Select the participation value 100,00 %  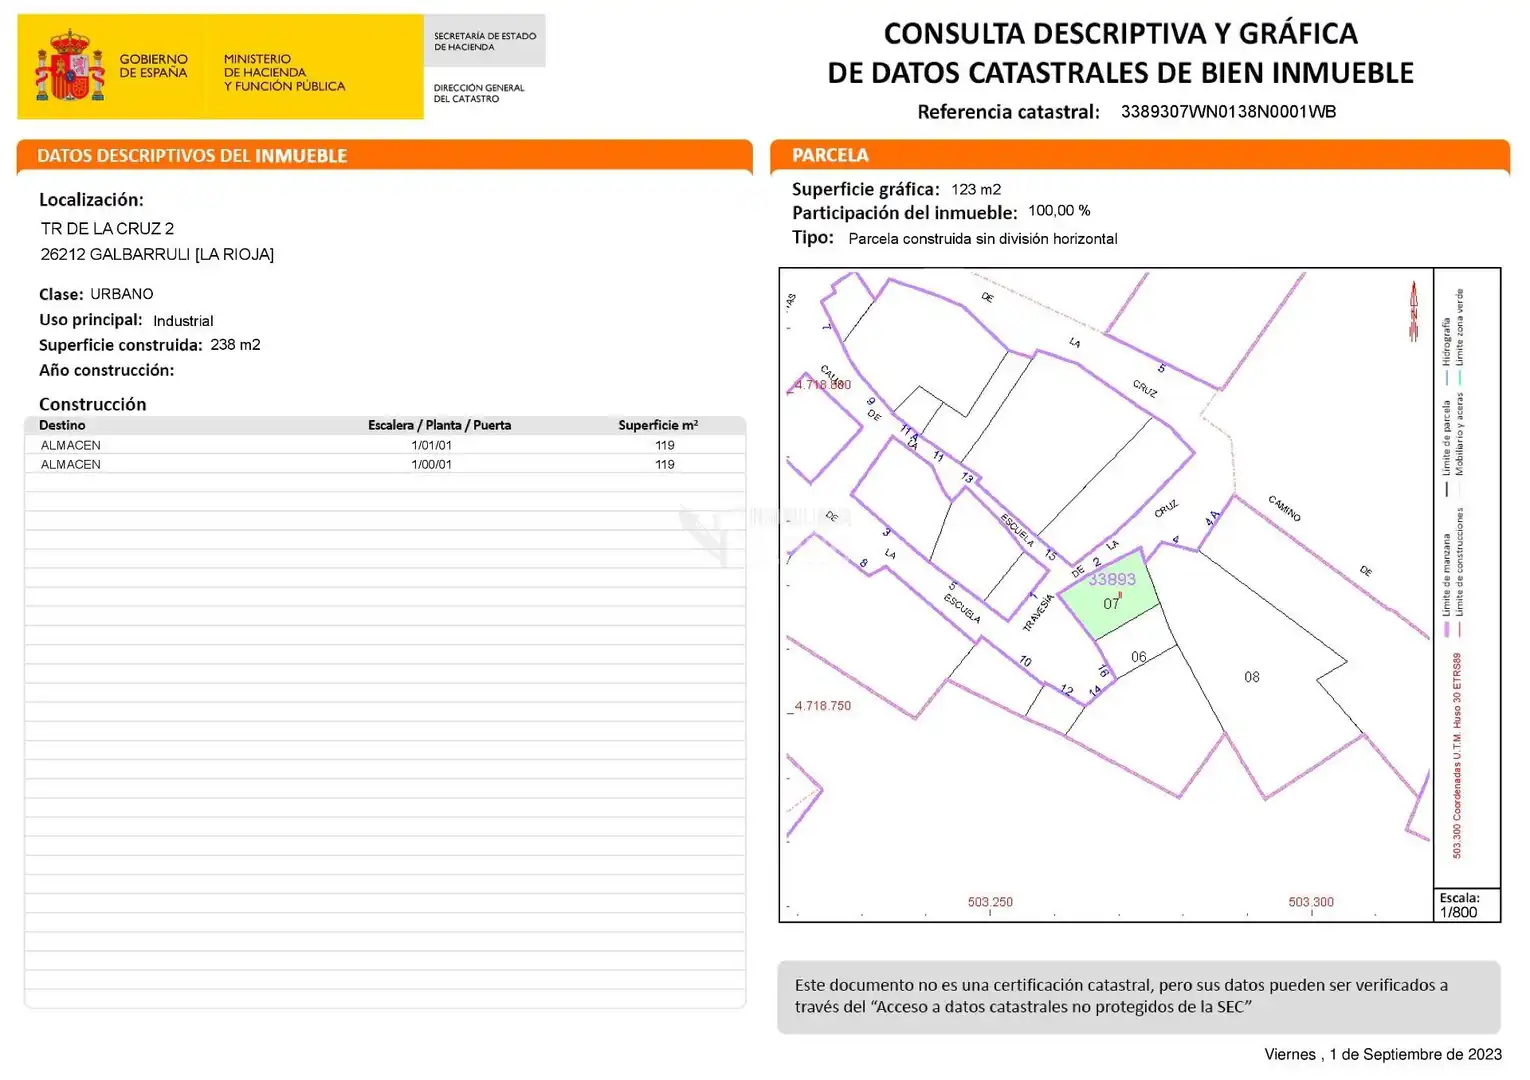(x=1059, y=210)
